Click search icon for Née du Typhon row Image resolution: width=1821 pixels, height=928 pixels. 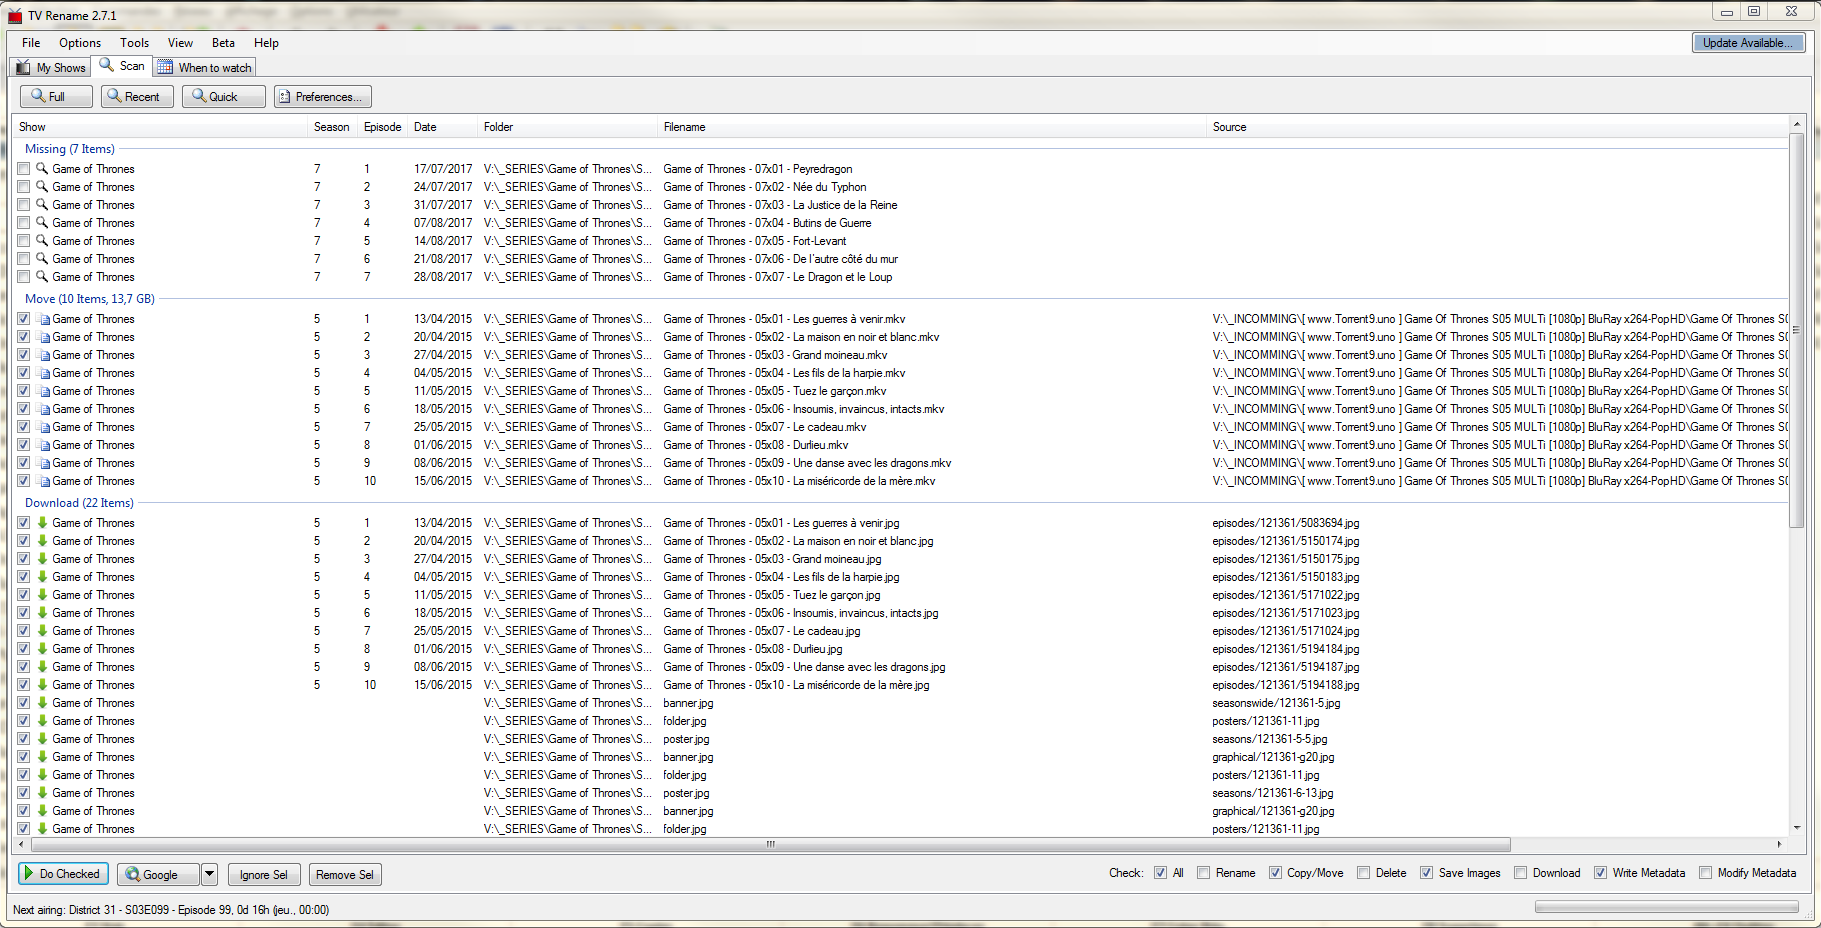(42, 187)
